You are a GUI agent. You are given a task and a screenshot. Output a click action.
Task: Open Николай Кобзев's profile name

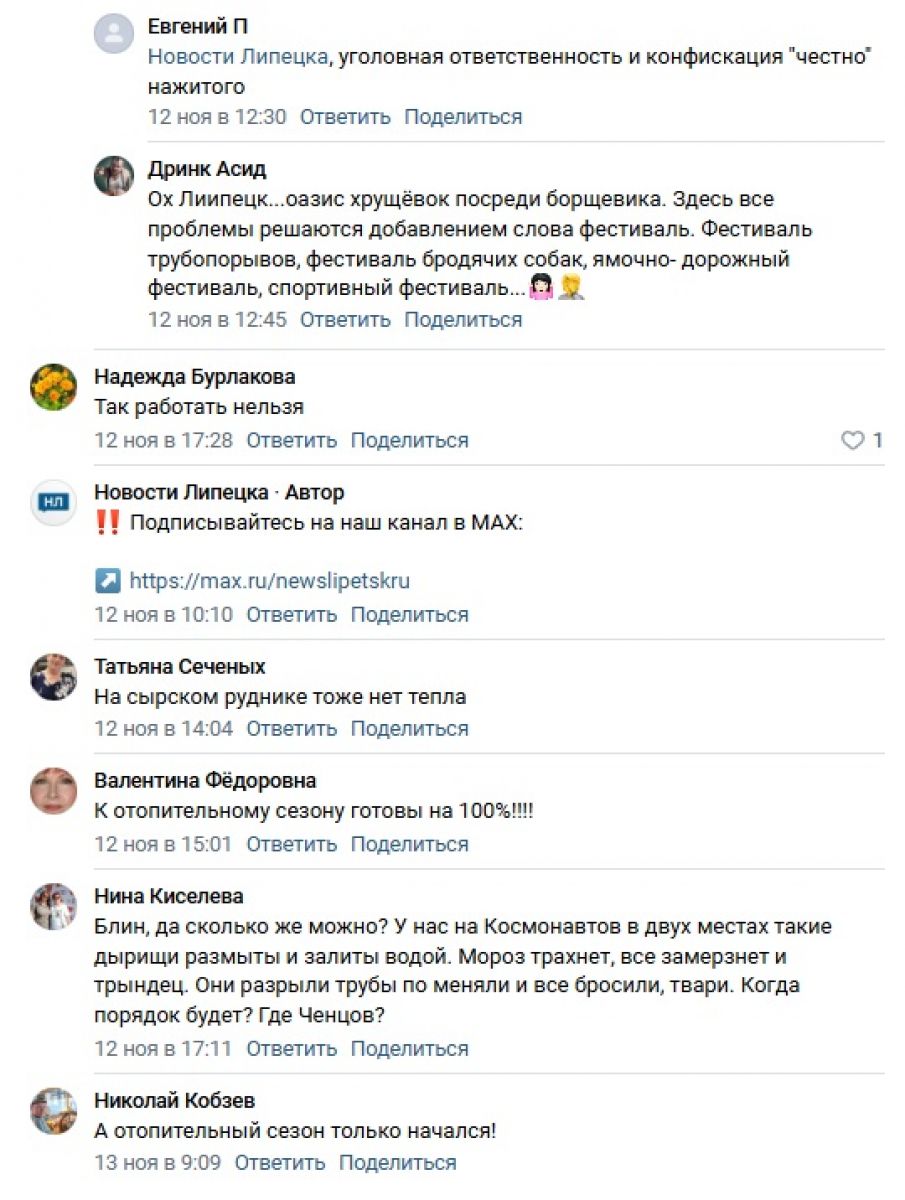tap(174, 1100)
